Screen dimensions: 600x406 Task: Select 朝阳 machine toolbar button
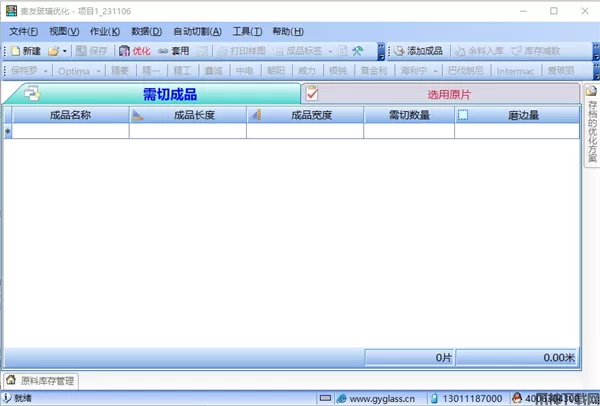point(276,71)
